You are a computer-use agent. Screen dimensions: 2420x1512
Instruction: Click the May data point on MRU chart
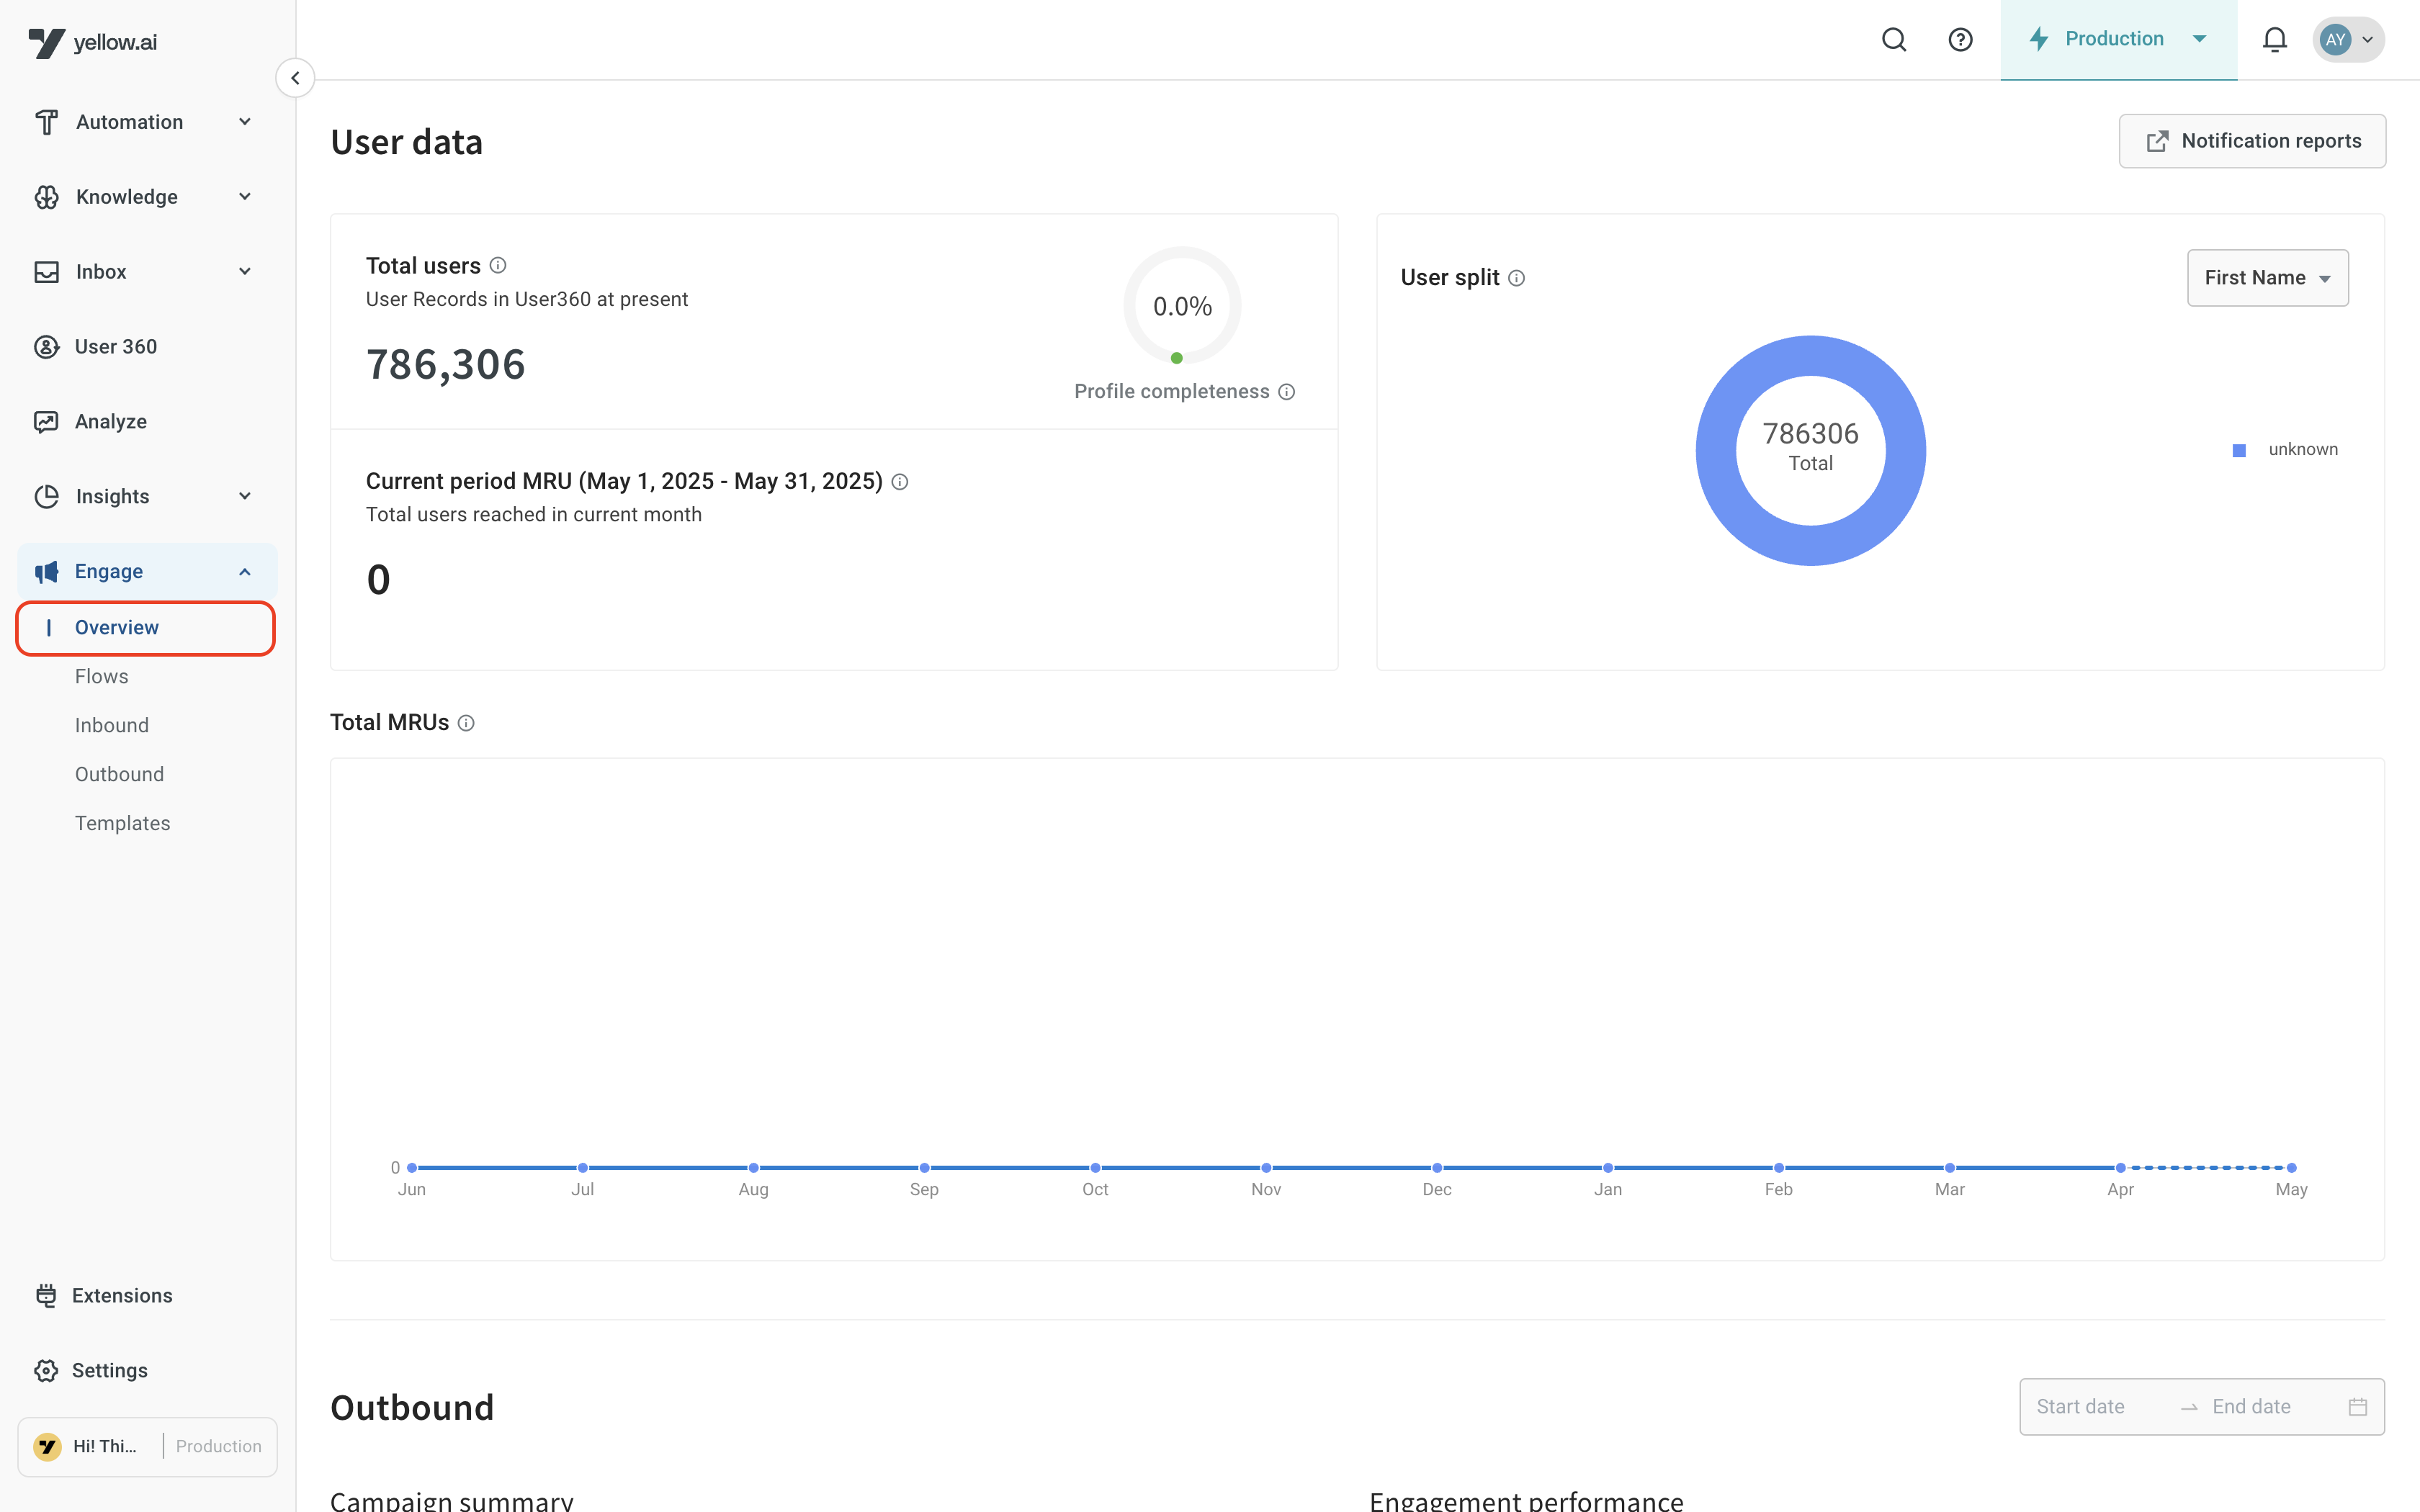tap(2291, 1168)
